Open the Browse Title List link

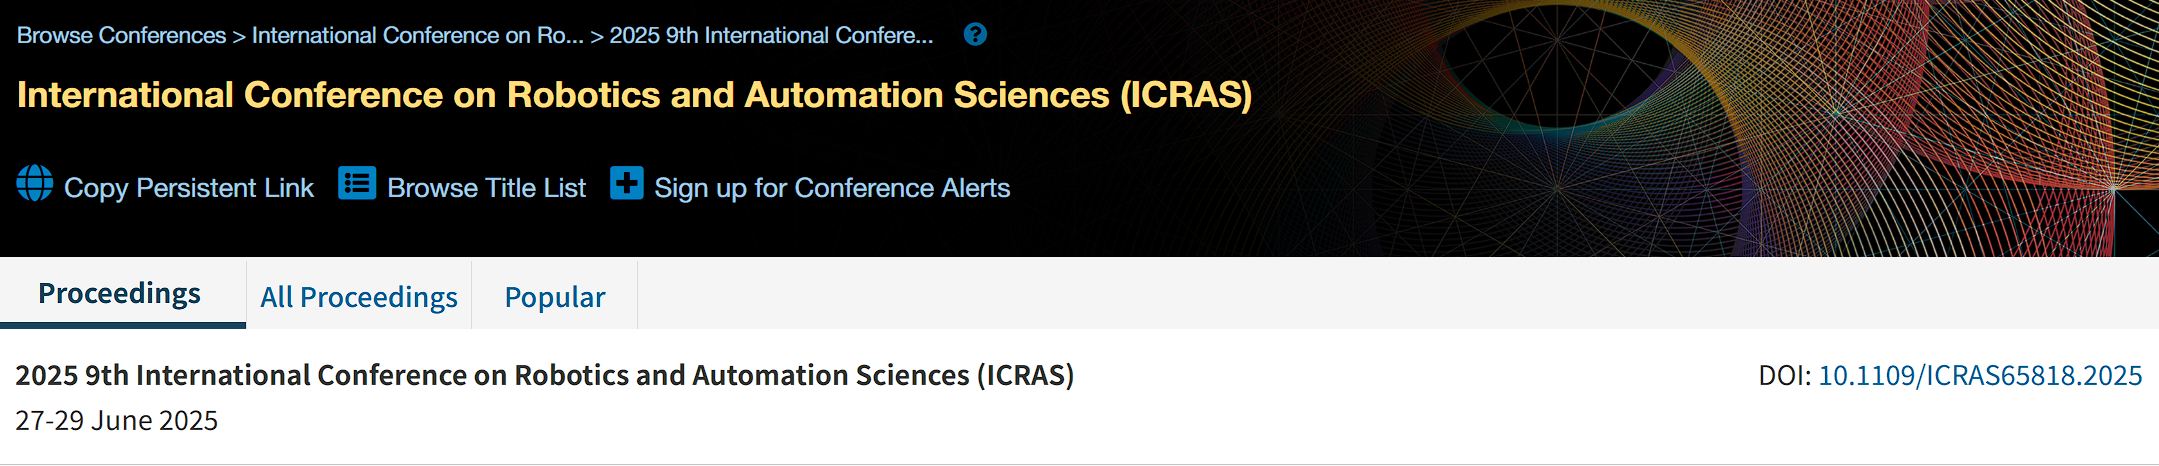point(486,188)
